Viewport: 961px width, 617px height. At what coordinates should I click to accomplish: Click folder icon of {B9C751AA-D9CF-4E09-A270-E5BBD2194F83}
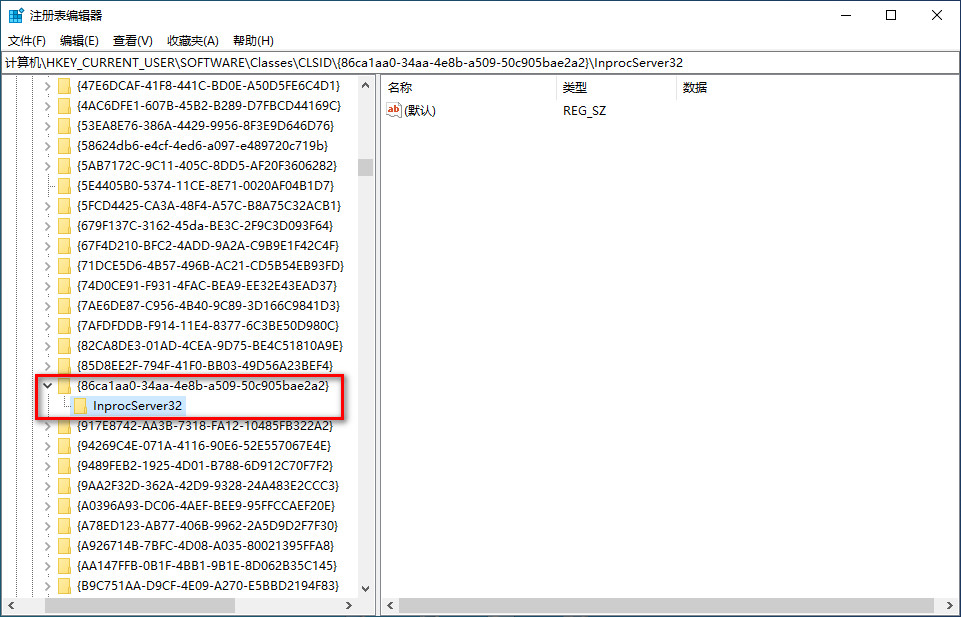pos(65,585)
